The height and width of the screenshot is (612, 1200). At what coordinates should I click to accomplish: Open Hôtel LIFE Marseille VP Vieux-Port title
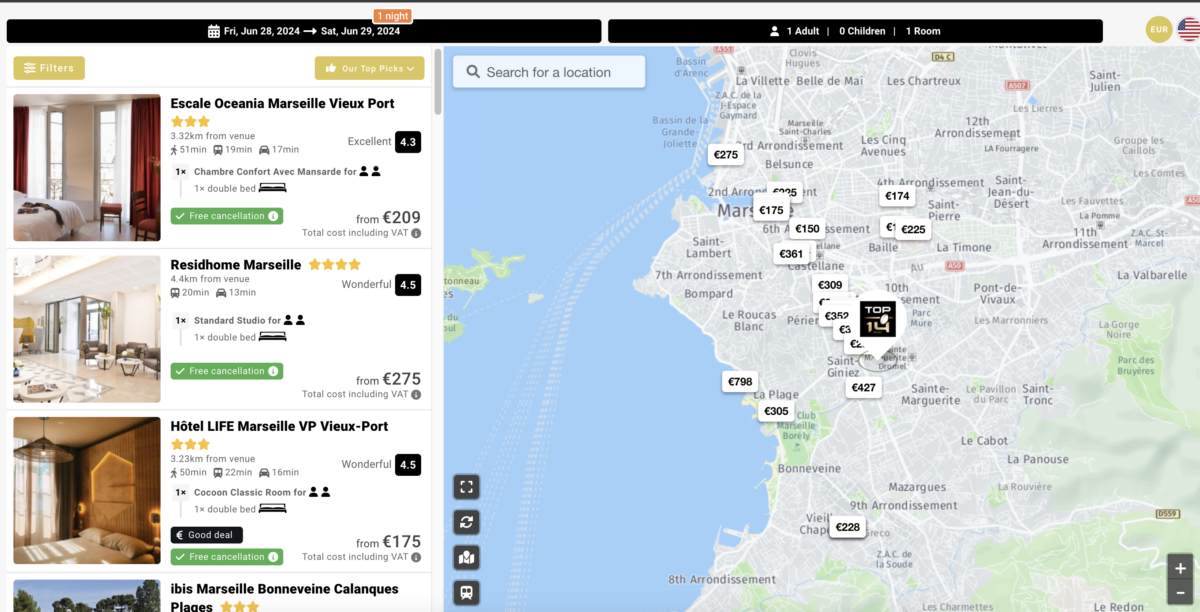[279, 426]
